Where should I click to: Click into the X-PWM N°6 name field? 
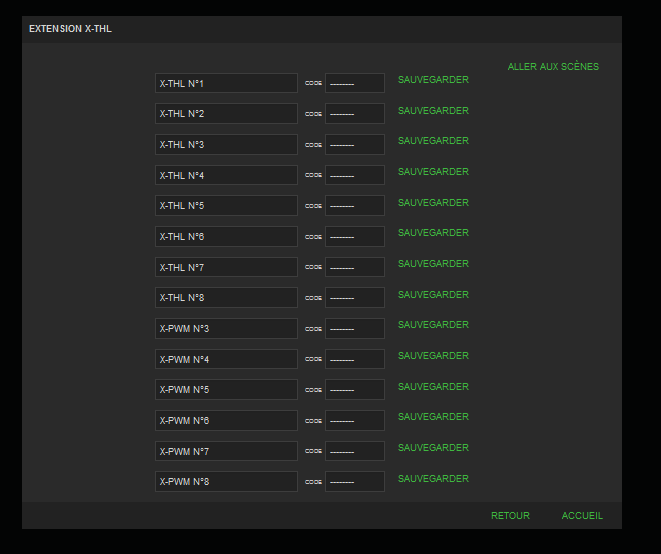tap(226, 420)
